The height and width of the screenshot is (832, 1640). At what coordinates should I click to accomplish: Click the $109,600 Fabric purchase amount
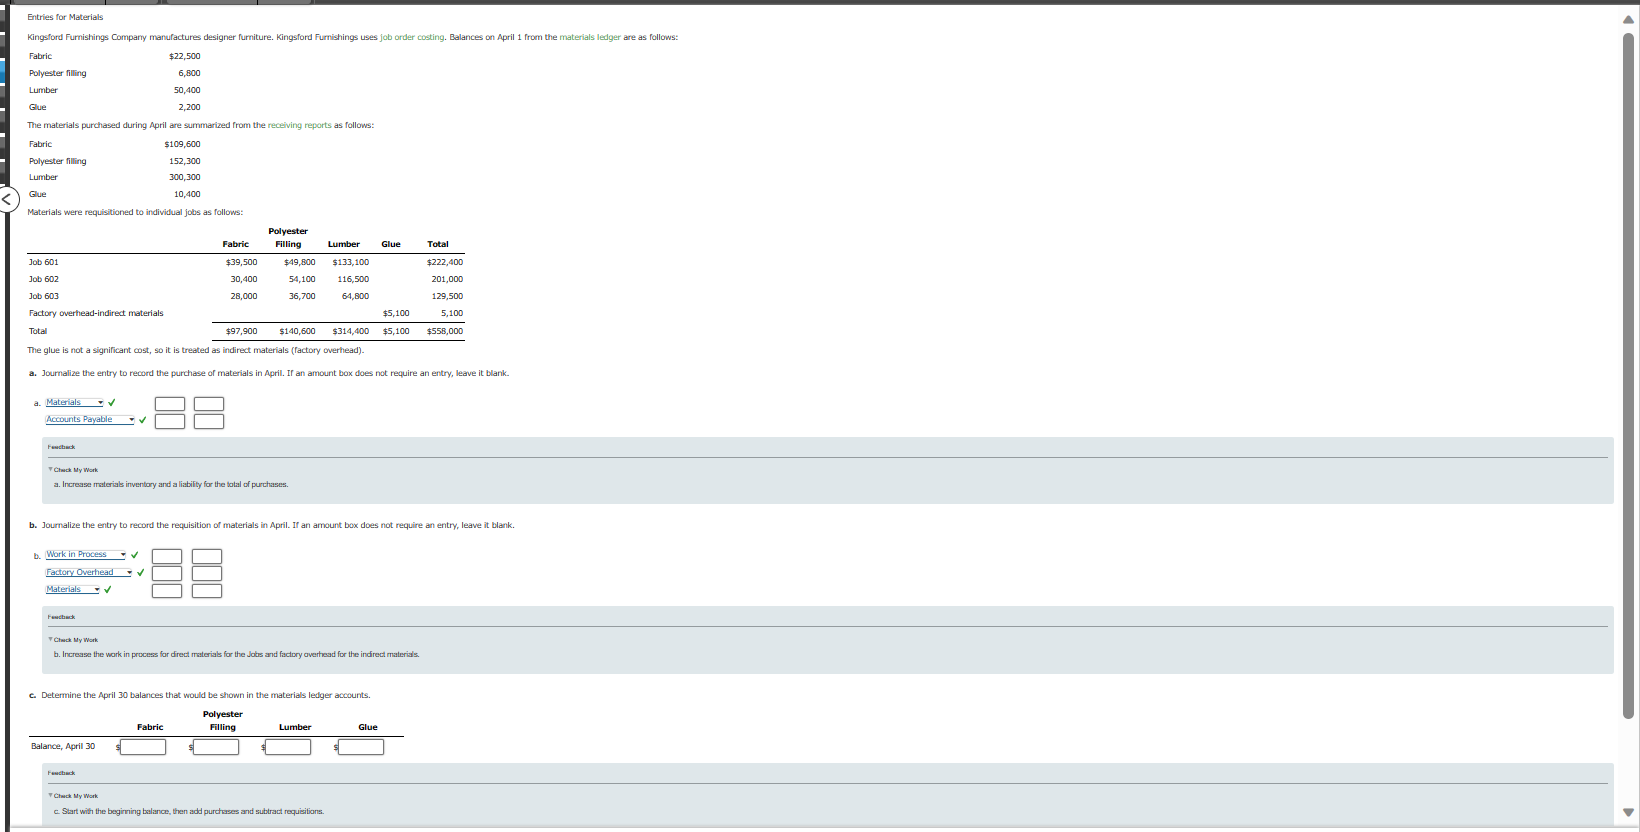(x=182, y=144)
